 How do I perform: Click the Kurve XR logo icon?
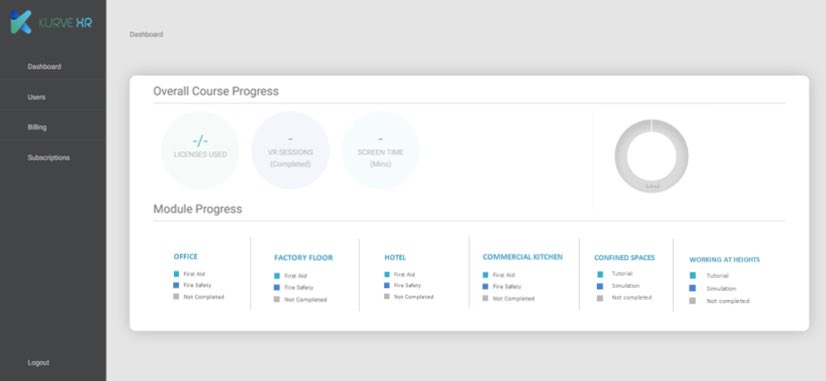point(21,22)
